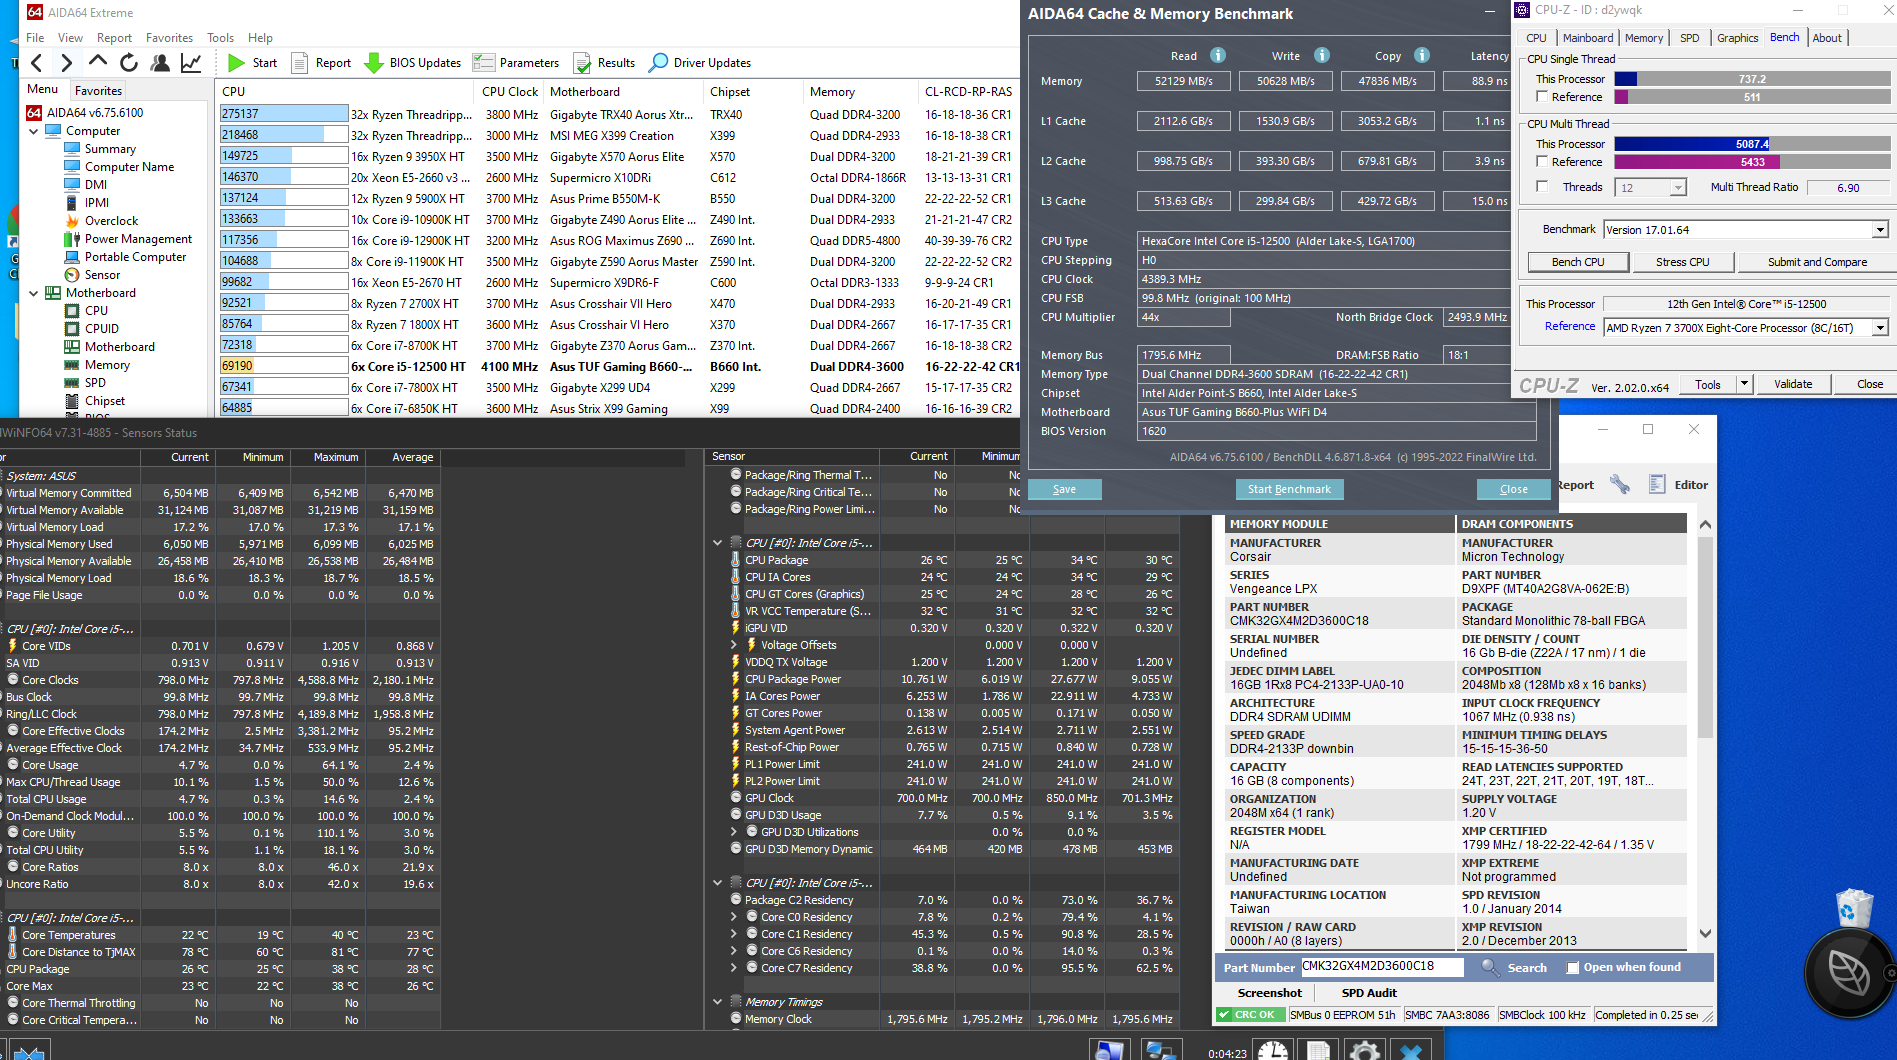Open Parameters in AIDA64 toolbar

pyautogui.click(x=516, y=63)
